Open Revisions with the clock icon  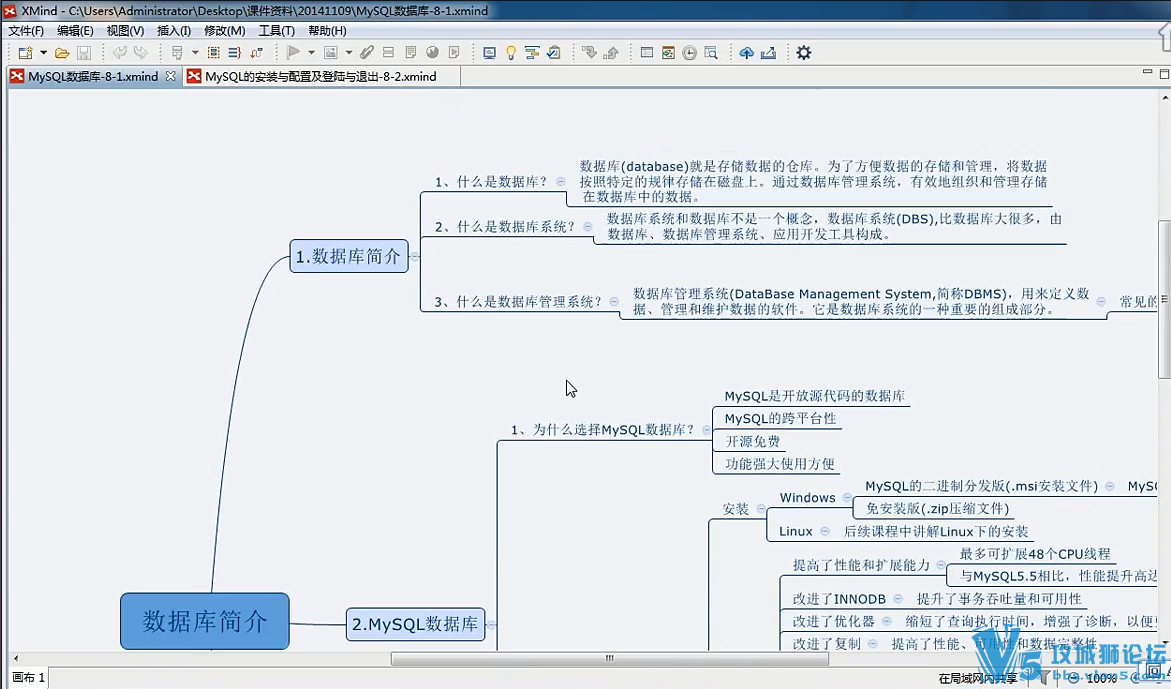pos(689,52)
